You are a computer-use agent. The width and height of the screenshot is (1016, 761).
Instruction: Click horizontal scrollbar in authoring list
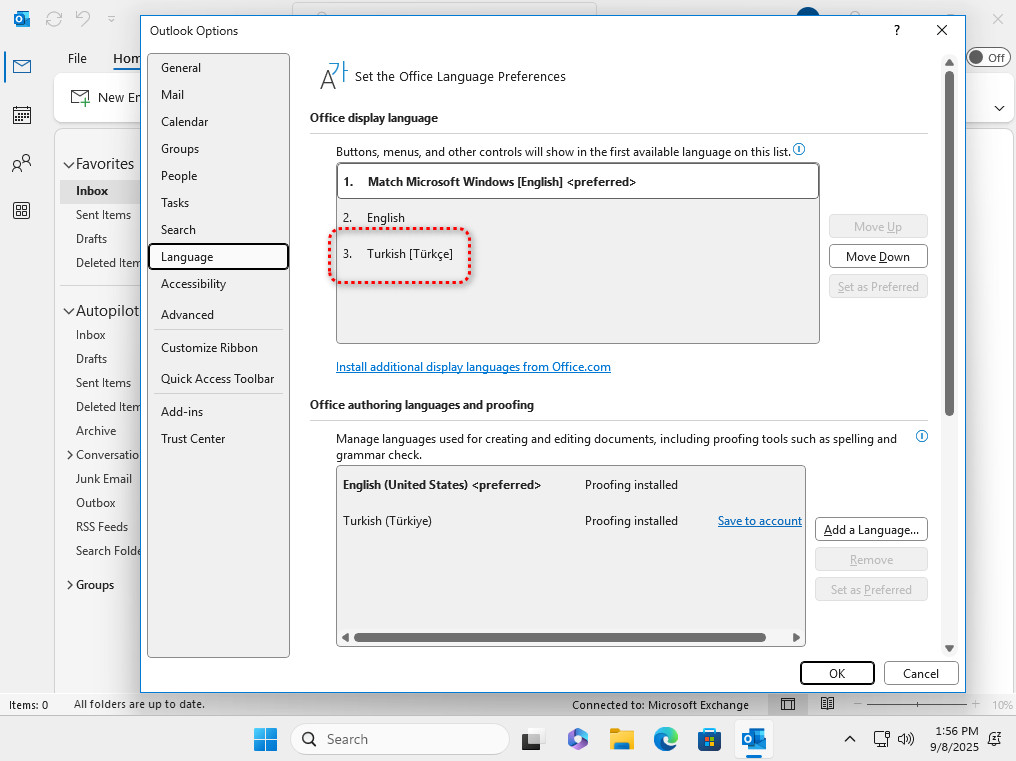click(559, 637)
